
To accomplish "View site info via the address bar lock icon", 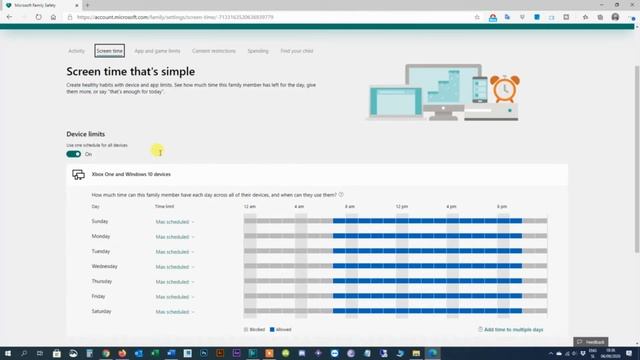I will pos(70,17).
